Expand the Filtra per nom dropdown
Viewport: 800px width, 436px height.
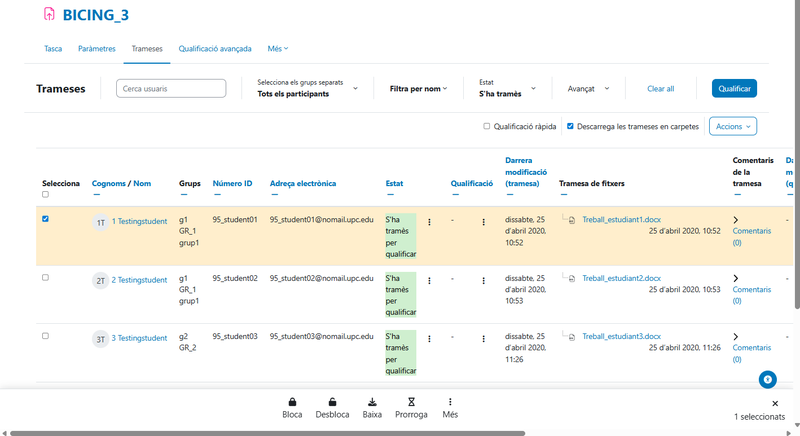coord(418,89)
